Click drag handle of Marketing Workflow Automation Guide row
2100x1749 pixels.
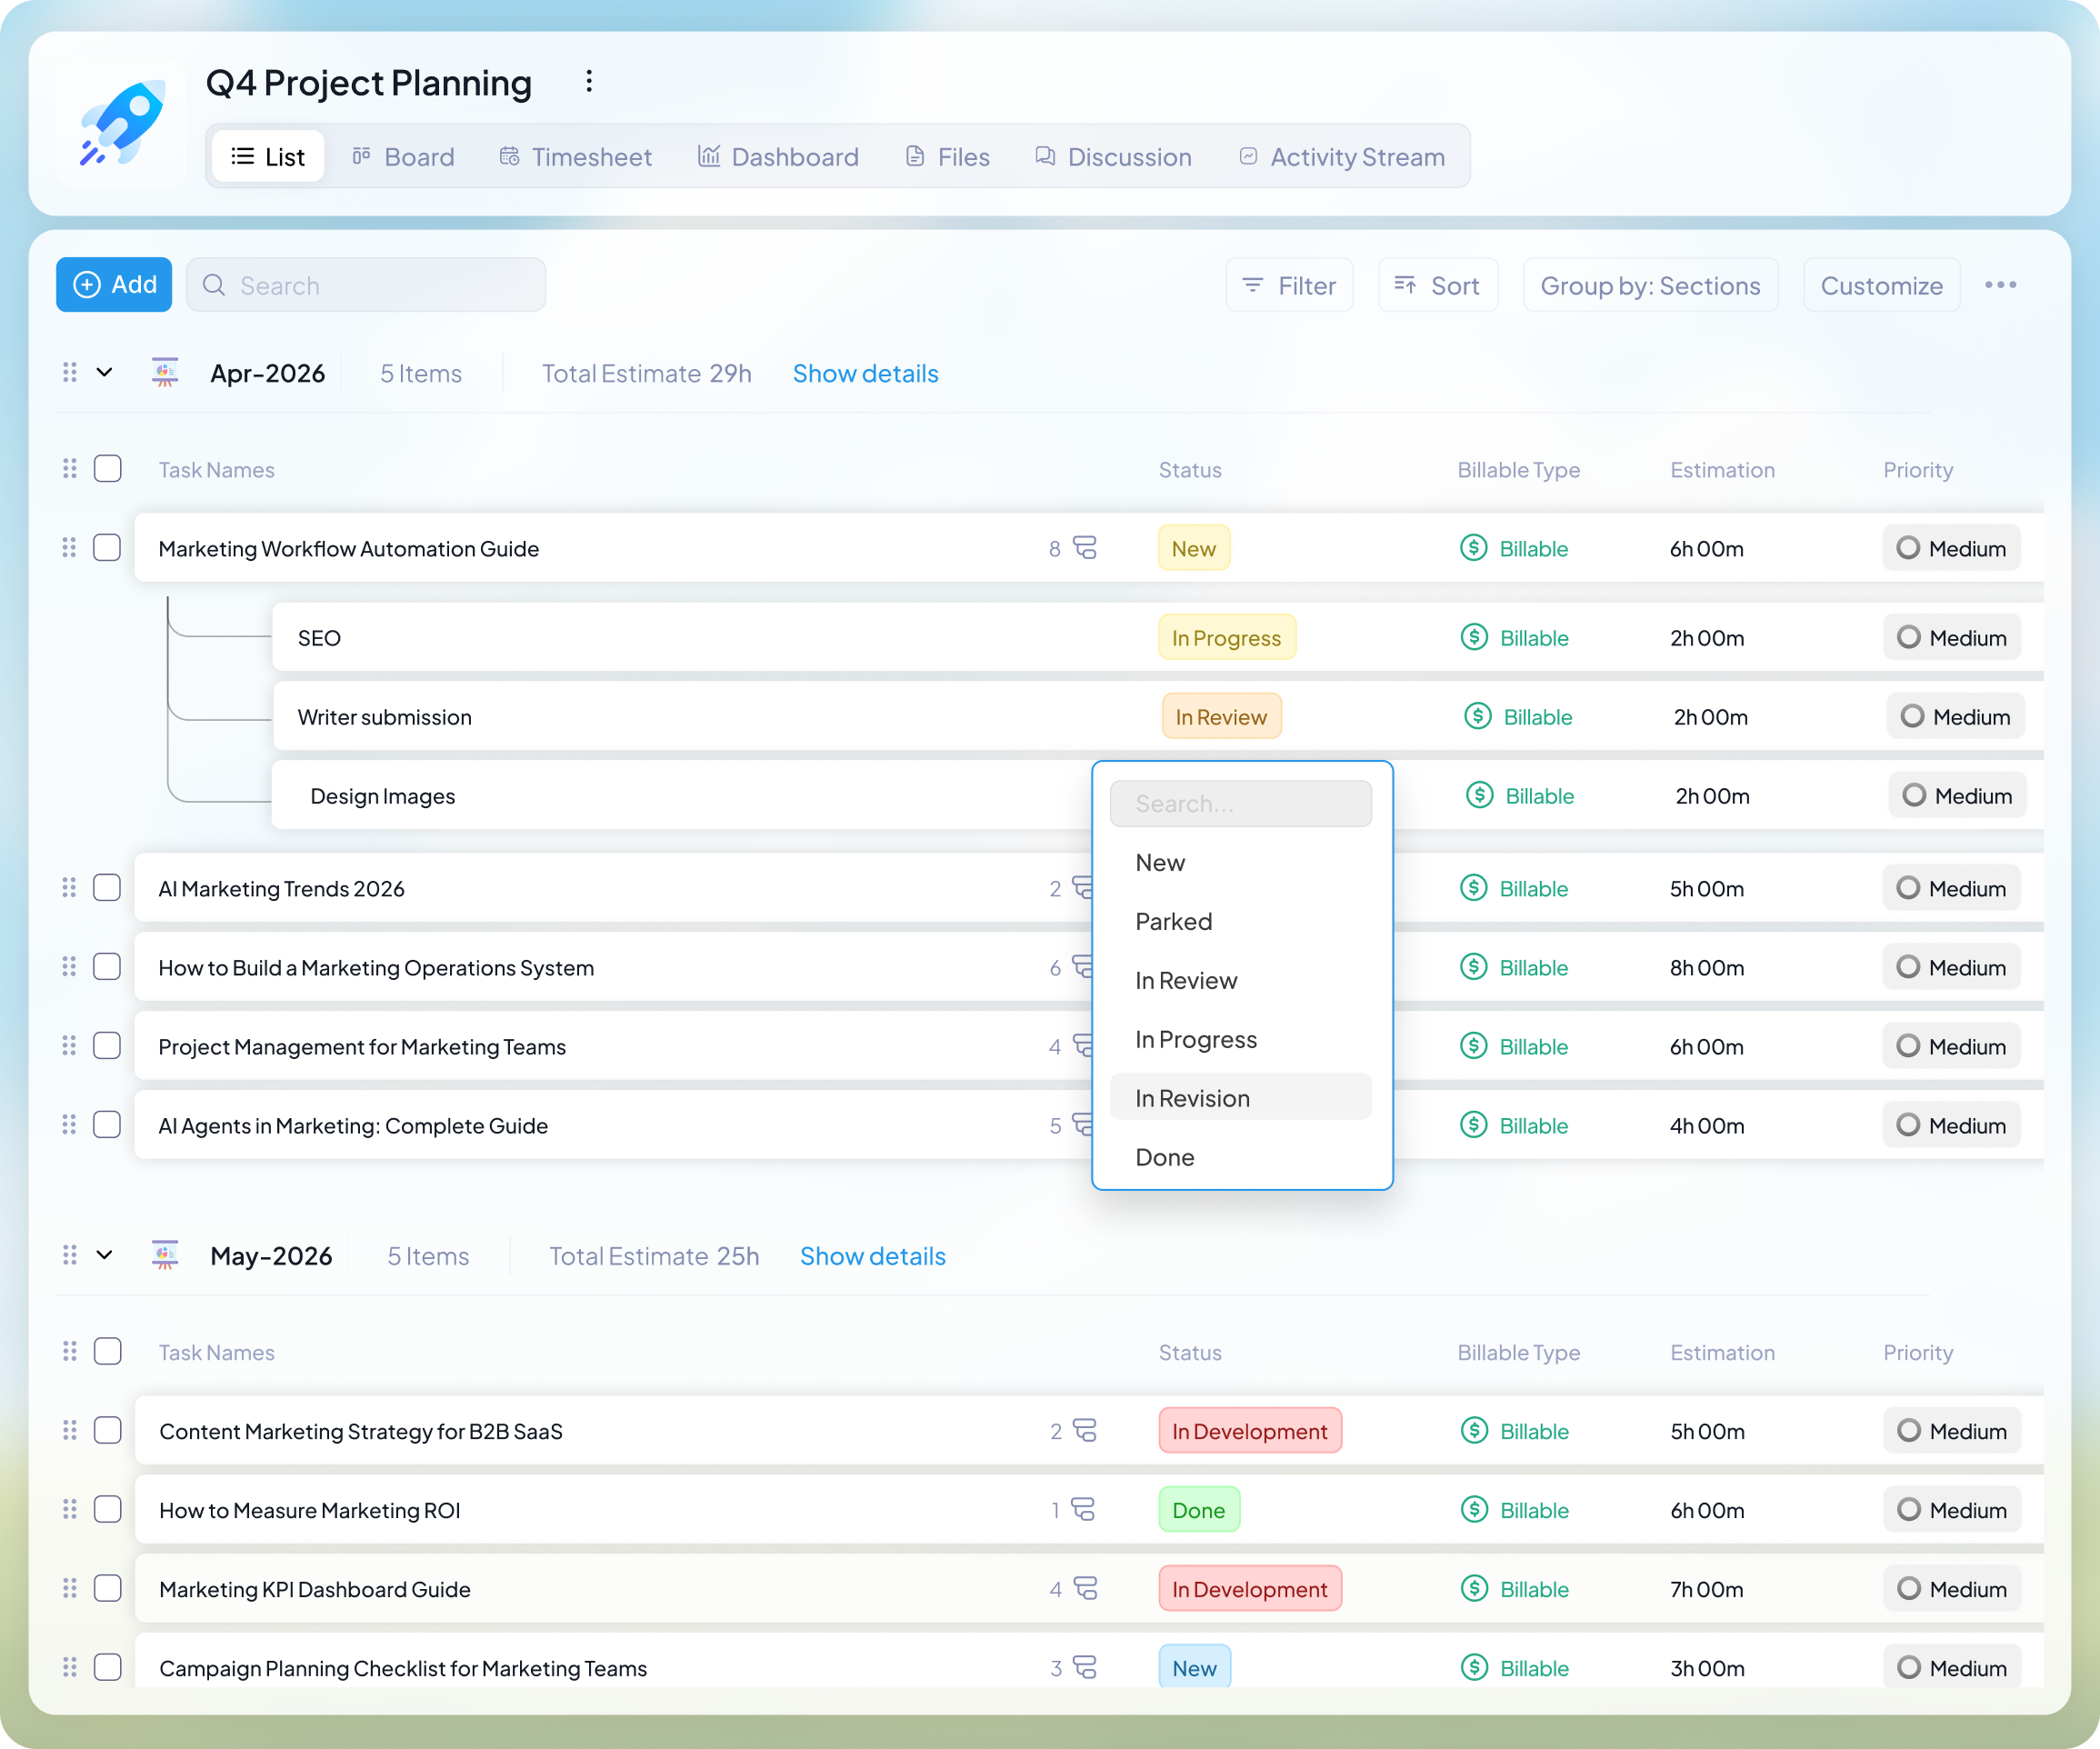pos(69,548)
